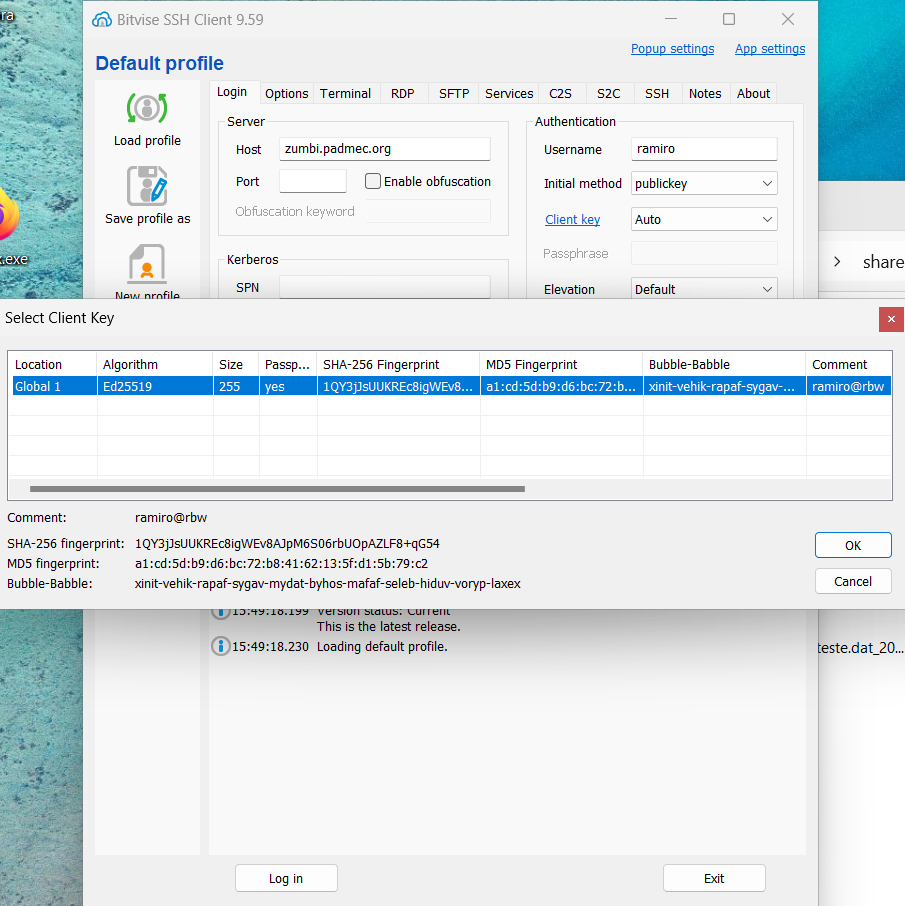The image size is (905, 906).
Task: Click the MD5 Fingerprint column header
Action: coord(561,365)
